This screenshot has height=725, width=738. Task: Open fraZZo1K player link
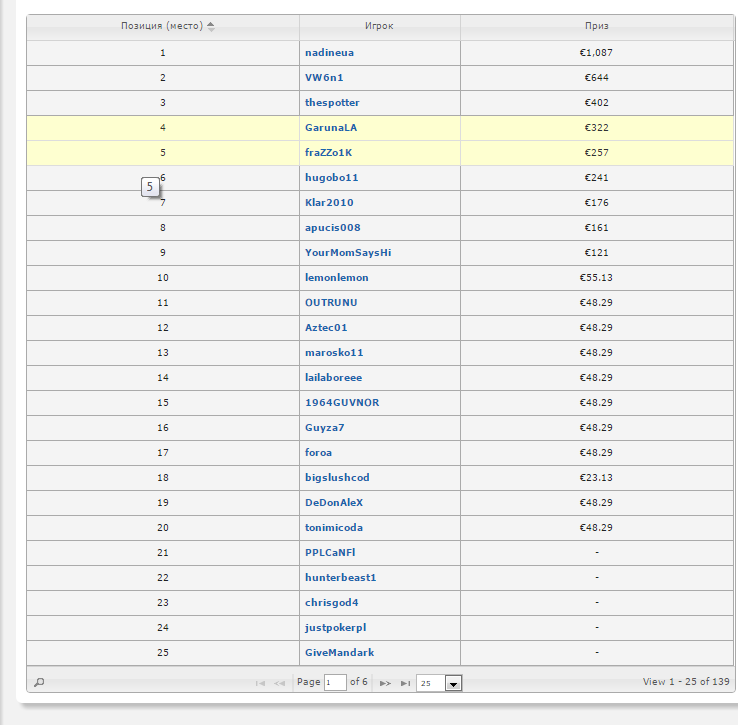tap(329, 153)
